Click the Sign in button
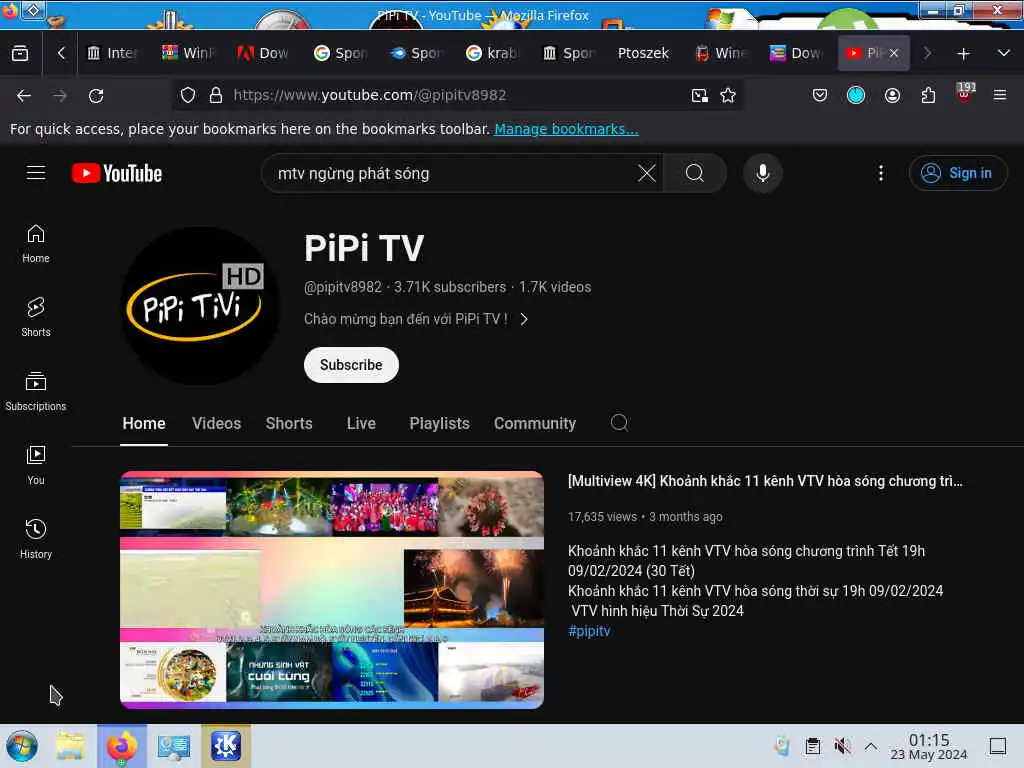 (x=958, y=173)
